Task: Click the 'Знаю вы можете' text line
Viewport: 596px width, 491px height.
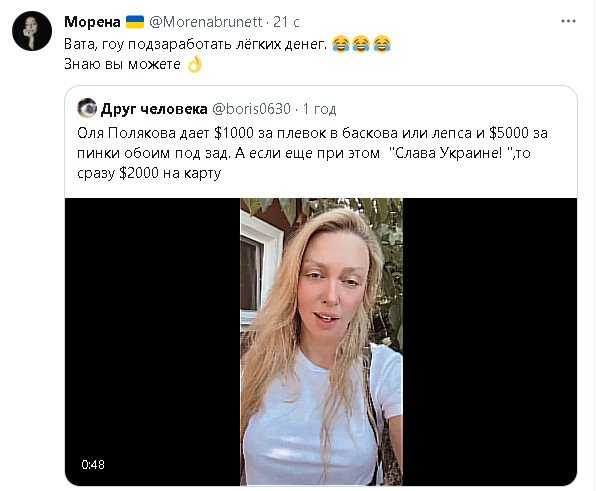Action: (x=122, y=64)
